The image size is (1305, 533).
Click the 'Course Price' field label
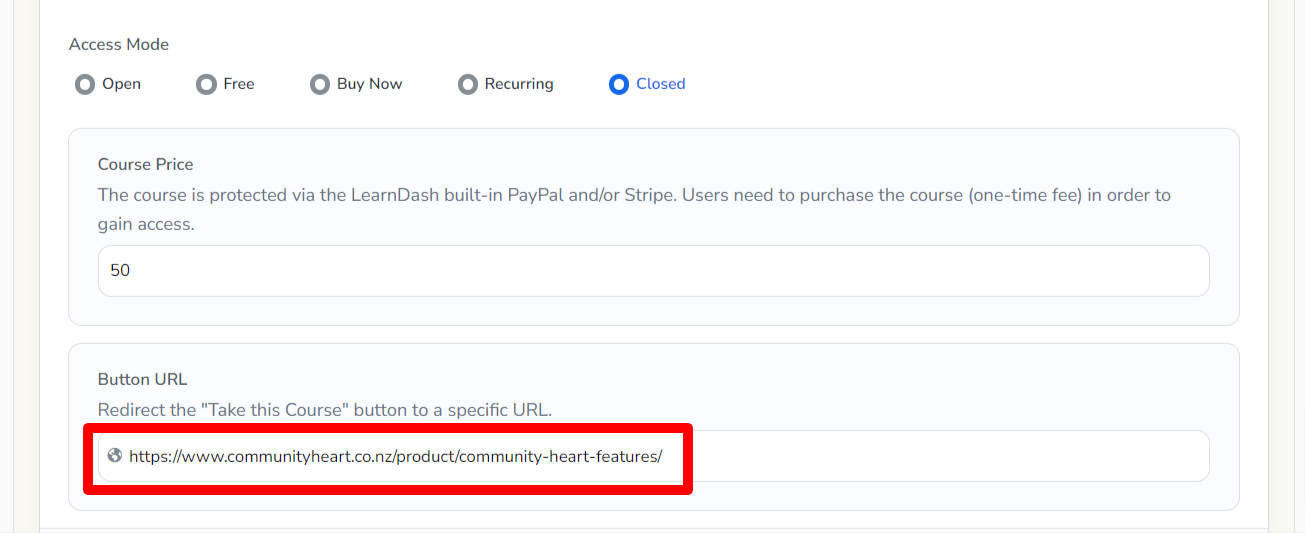point(145,164)
